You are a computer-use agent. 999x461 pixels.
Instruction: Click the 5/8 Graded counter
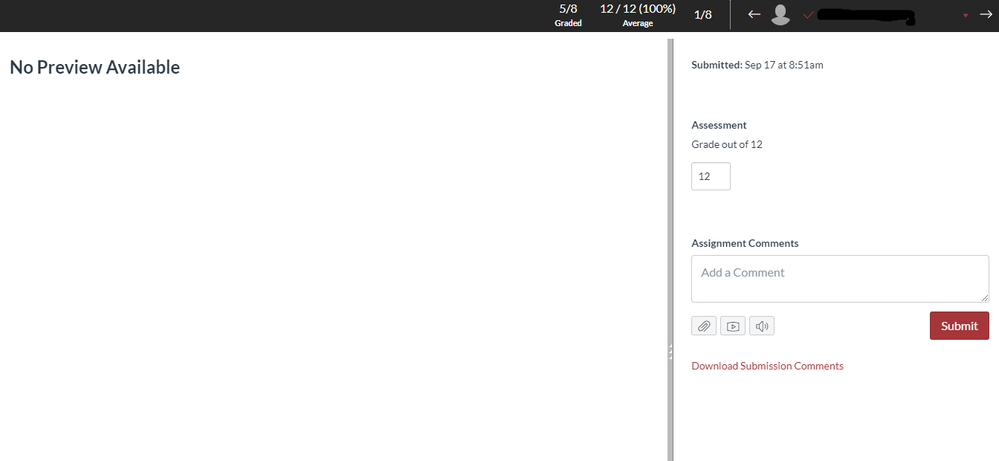pyautogui.click(x=568, y=15)
